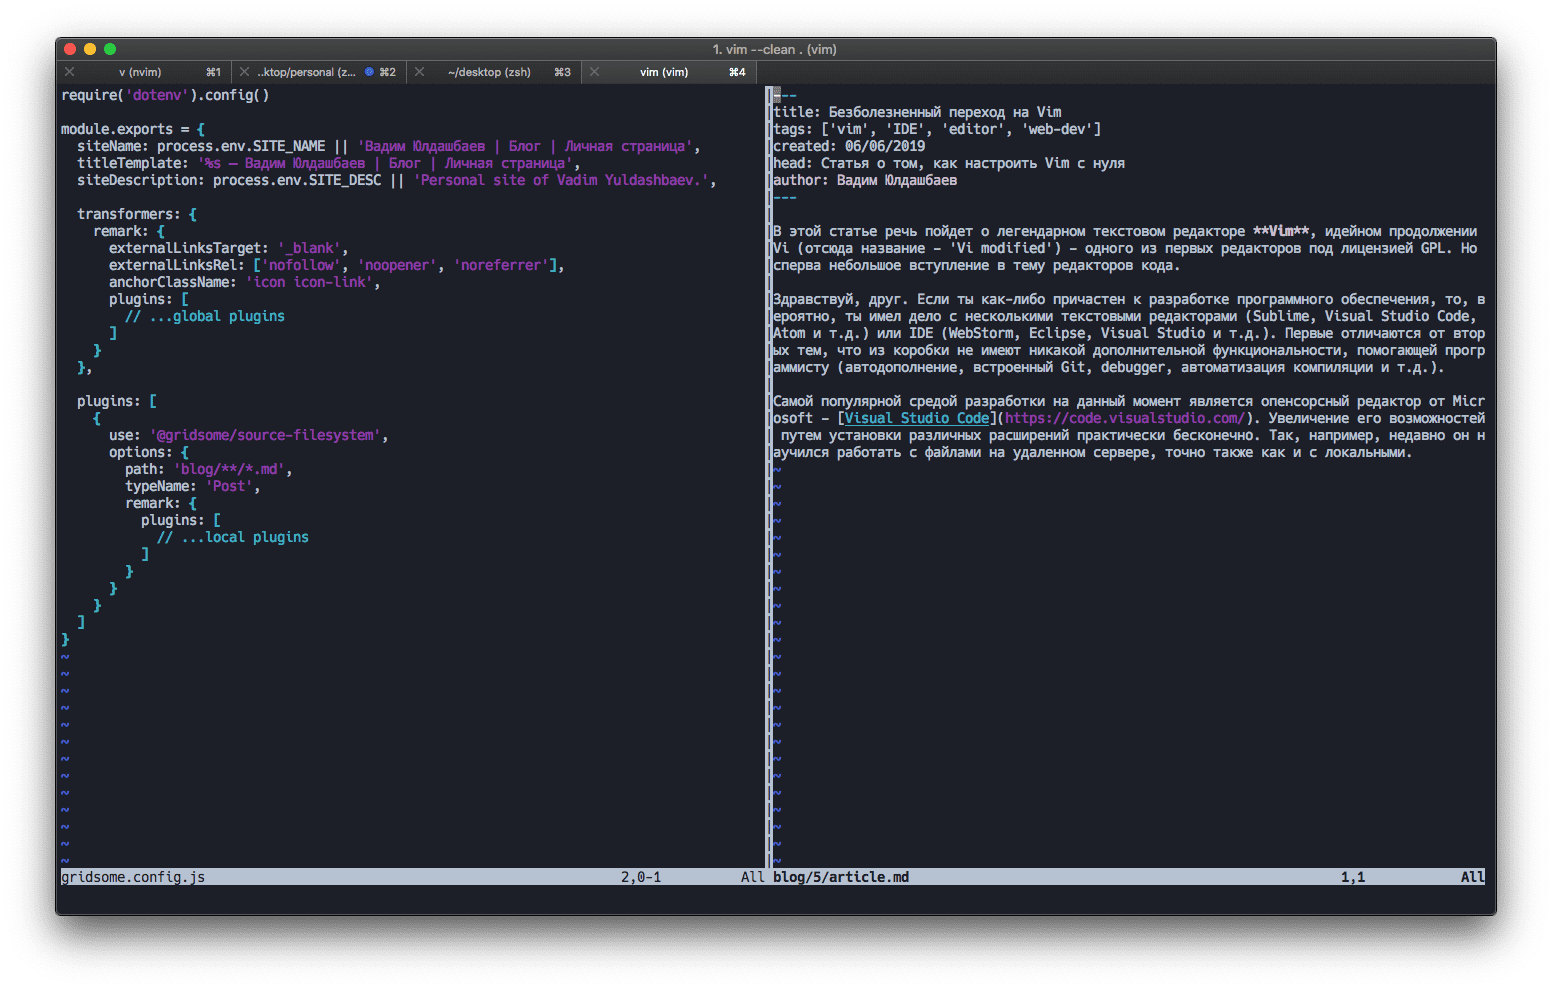Select the 'vim (vim)' tab
The image size is (1552, 989).
[664, 72]
